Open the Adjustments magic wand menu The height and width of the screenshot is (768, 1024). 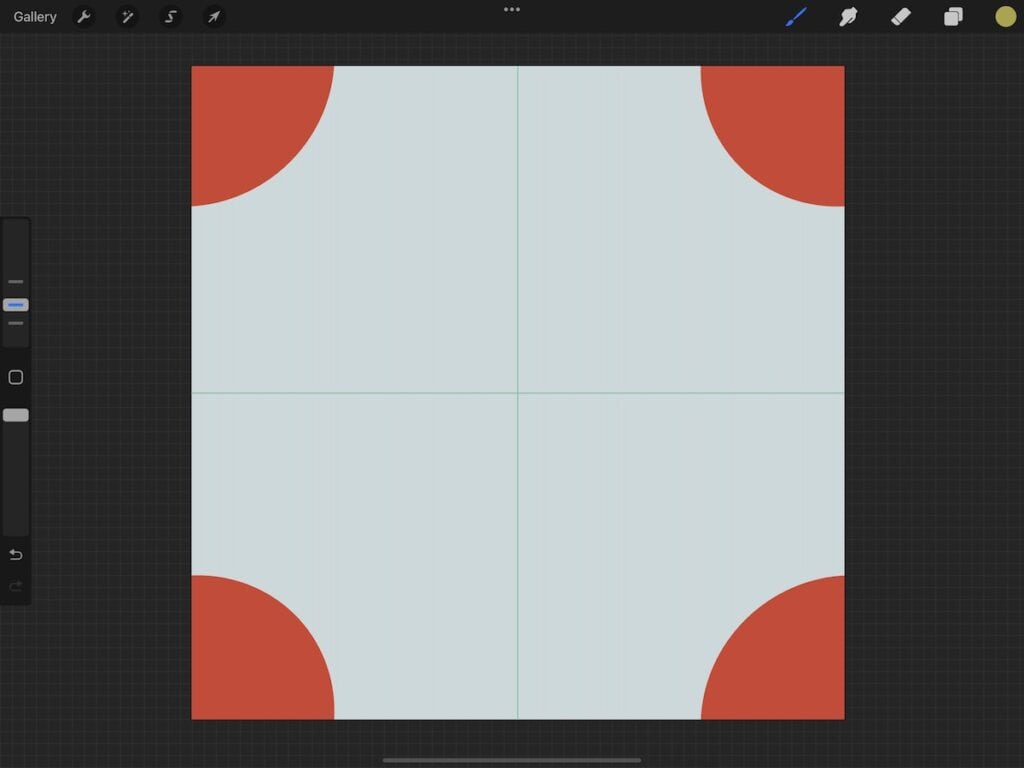pos(128,16)
